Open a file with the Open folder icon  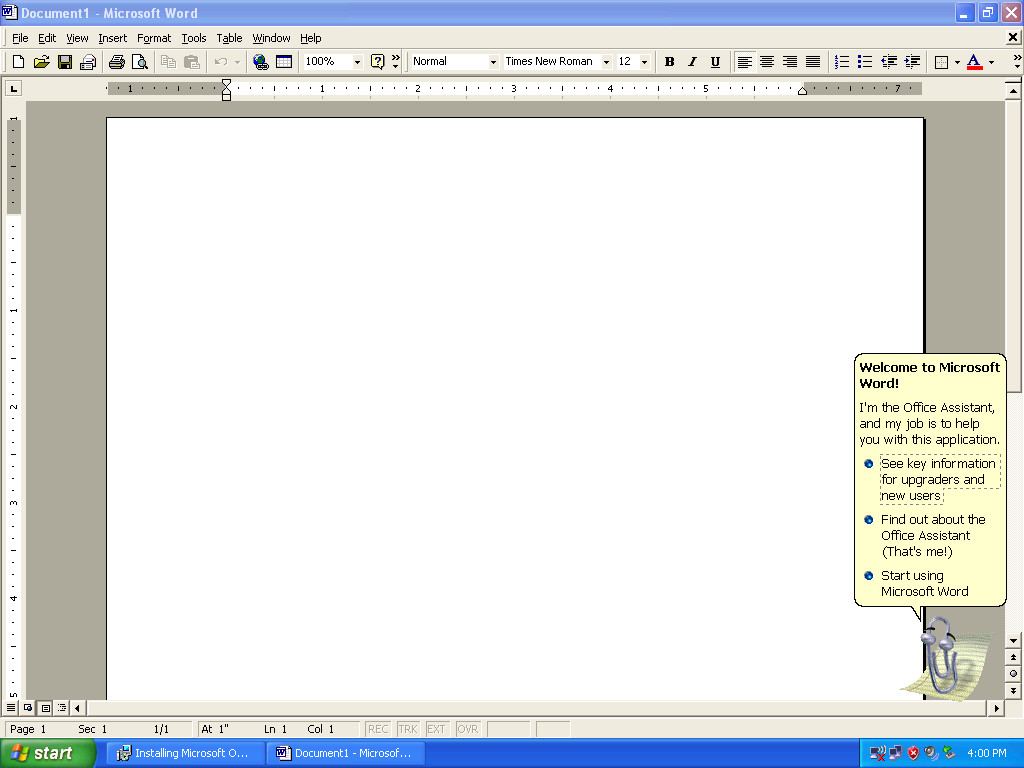(x=42, y=61)
